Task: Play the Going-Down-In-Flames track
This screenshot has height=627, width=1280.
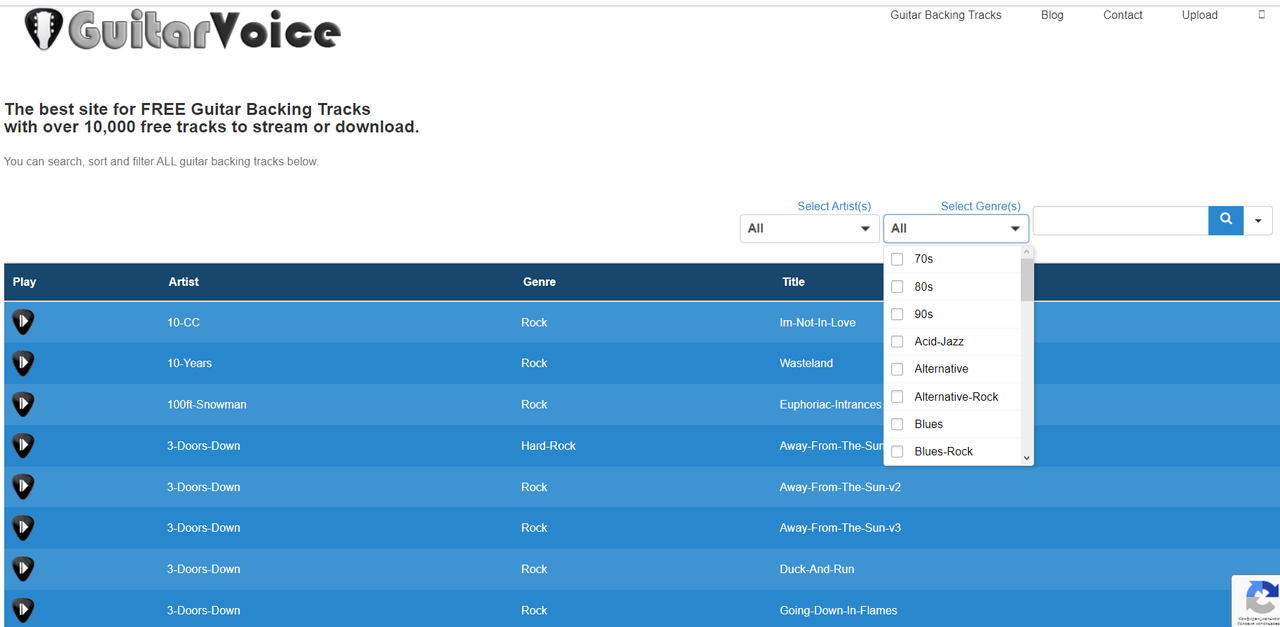Action: pos(23,610)
